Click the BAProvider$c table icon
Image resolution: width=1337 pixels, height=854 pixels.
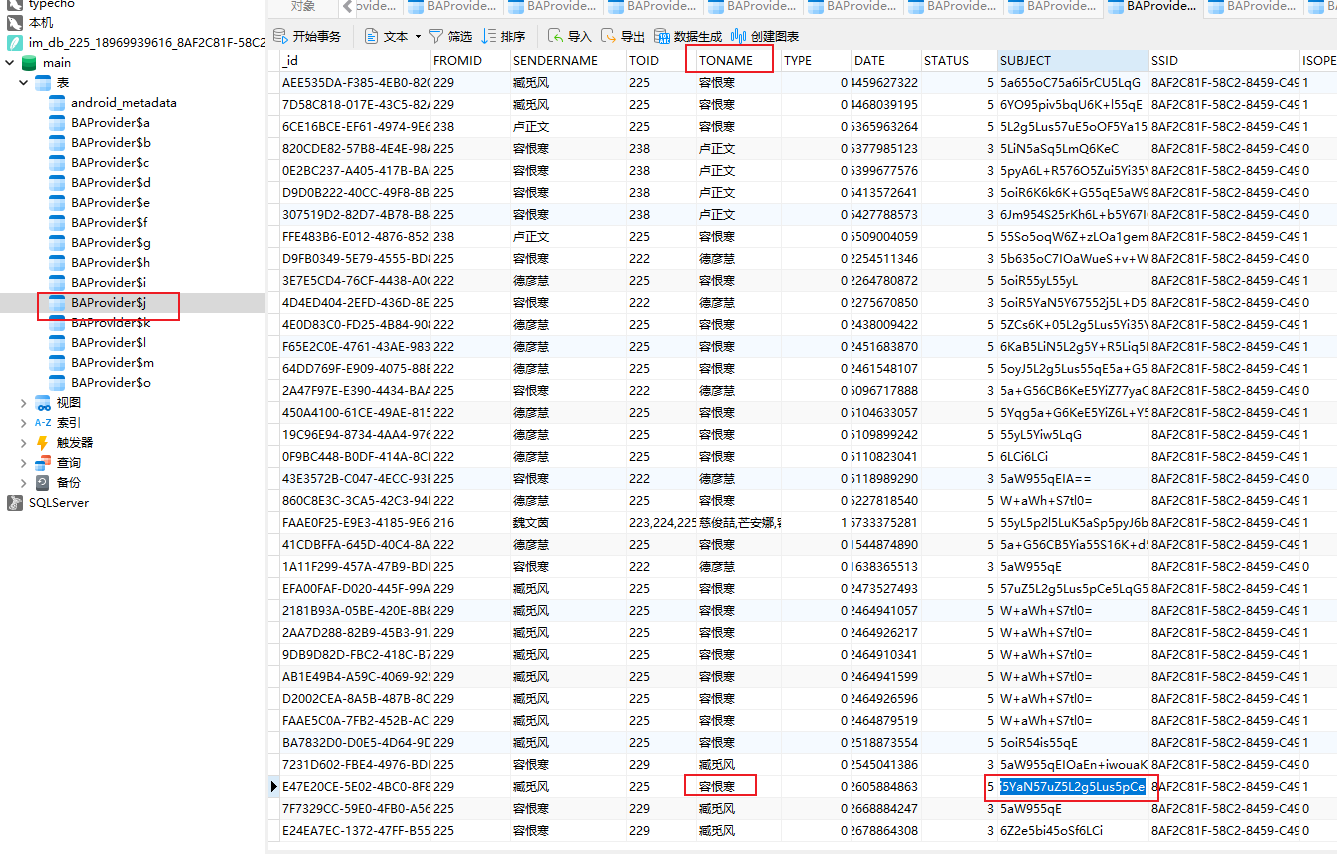[x=58, y=163]
